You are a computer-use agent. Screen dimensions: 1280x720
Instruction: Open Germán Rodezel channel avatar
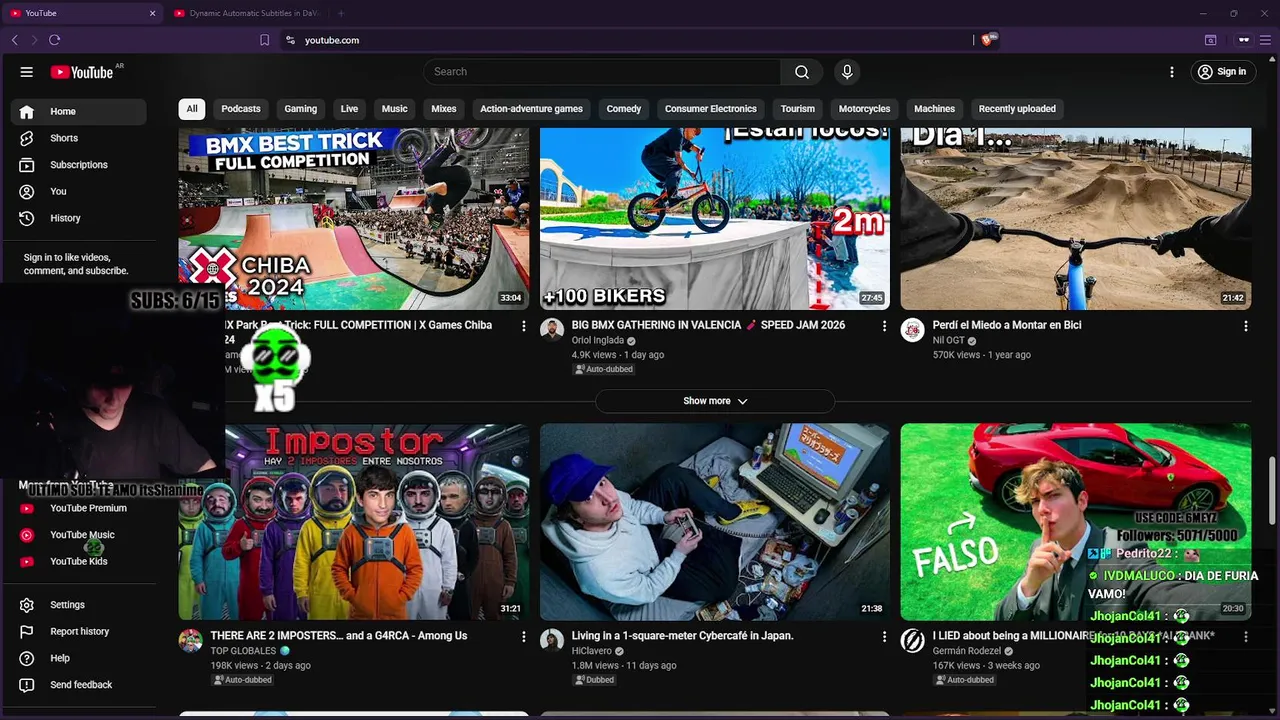pos(913,641)
